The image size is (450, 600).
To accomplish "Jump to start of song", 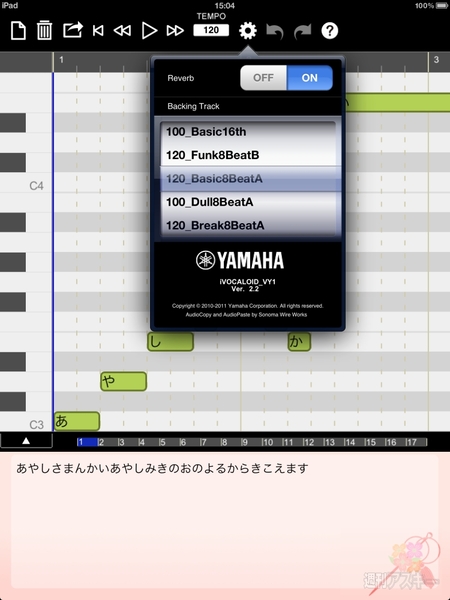I will [x=98, y=31].
